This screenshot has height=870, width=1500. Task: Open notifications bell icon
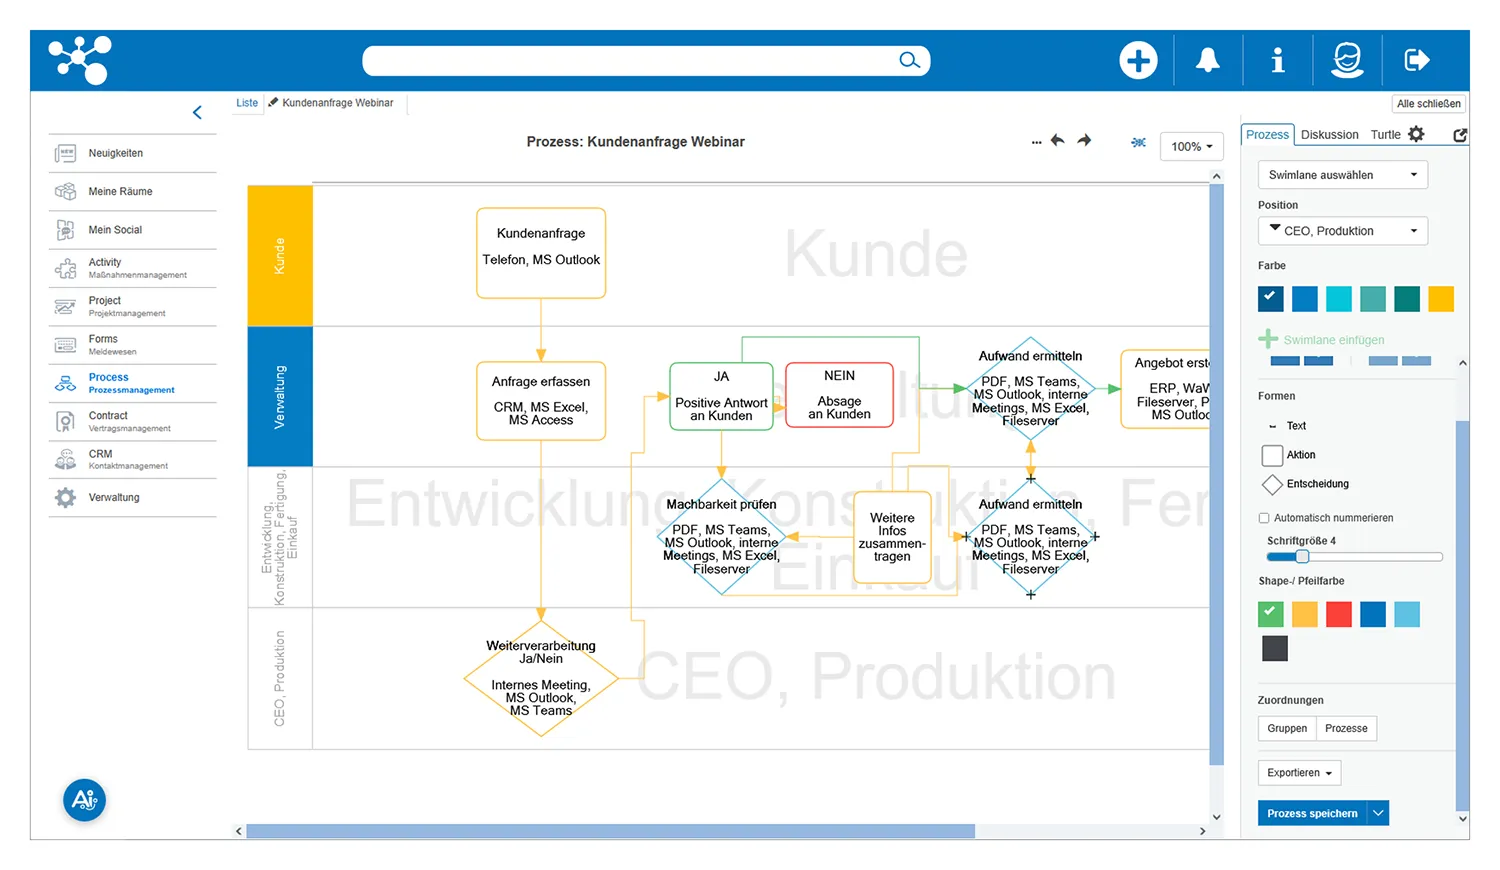pos(1208,61)
